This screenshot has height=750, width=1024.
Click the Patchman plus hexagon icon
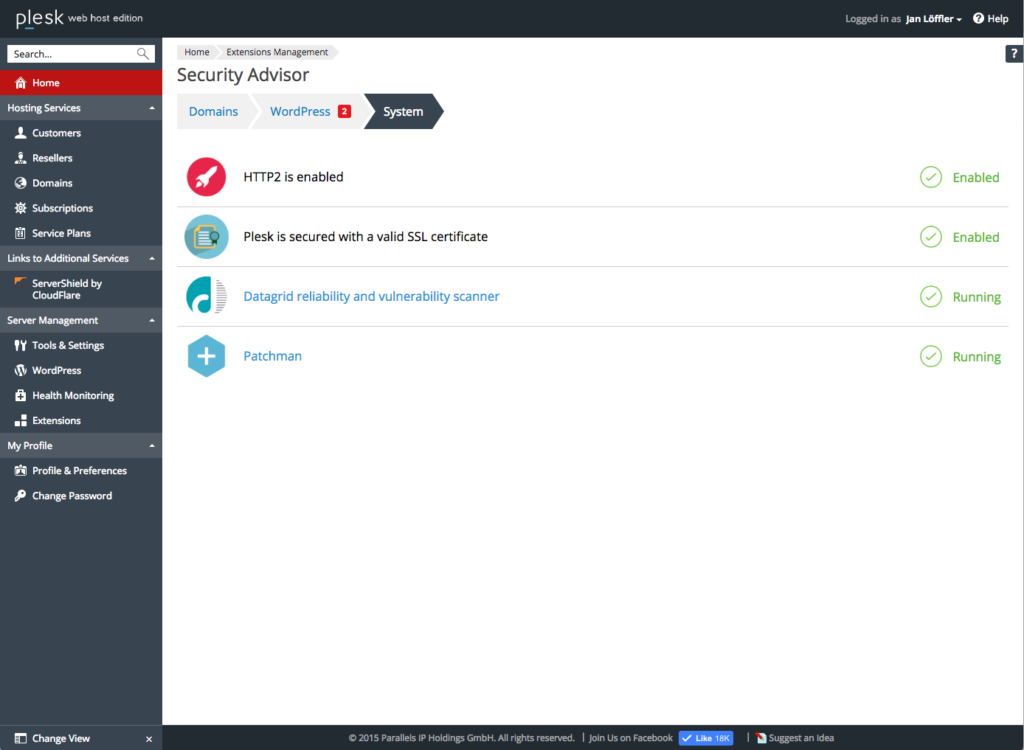coord(206,356)
